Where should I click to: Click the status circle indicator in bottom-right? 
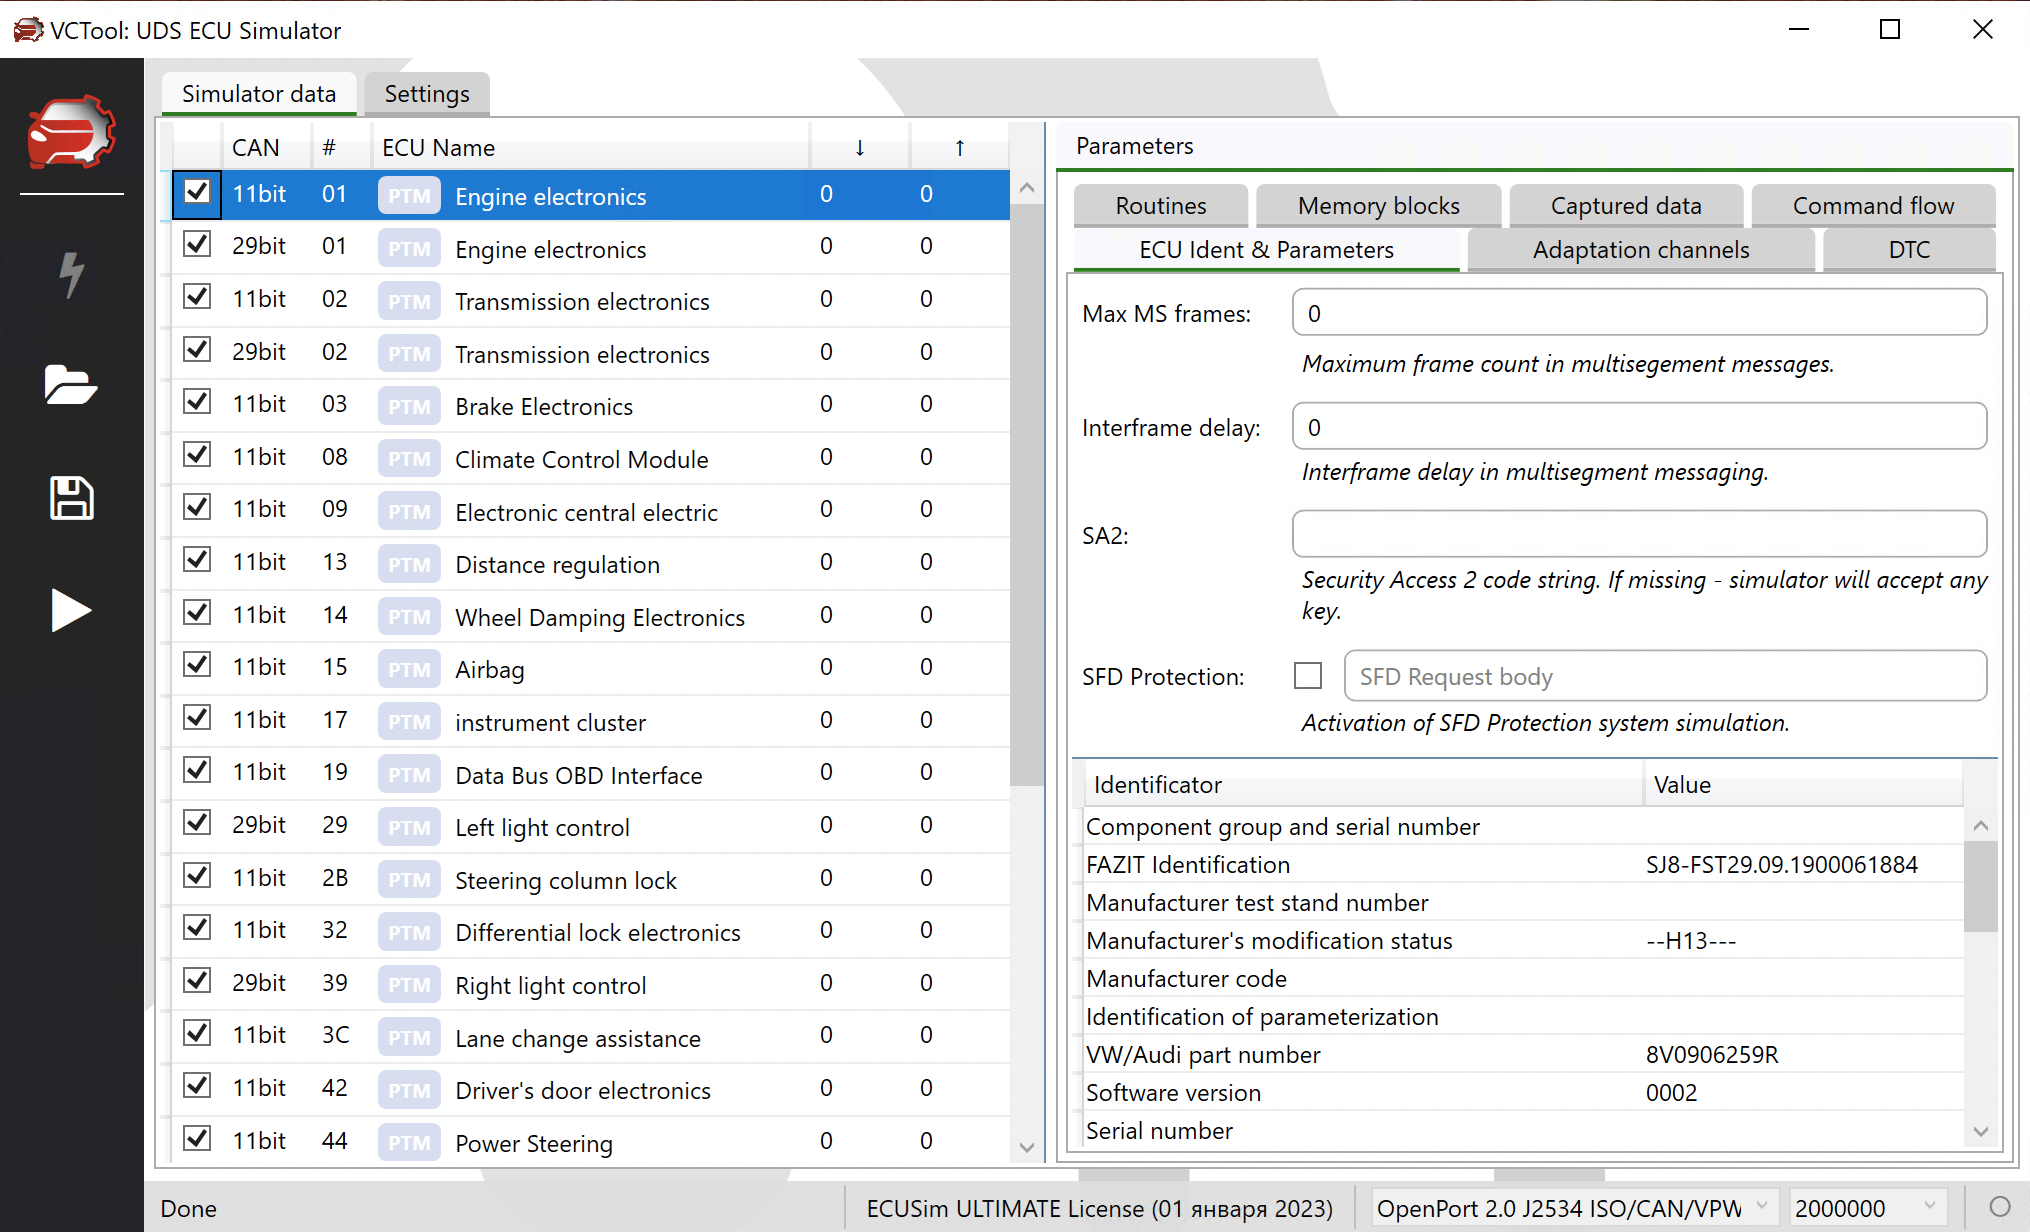click(1999, 1207)
